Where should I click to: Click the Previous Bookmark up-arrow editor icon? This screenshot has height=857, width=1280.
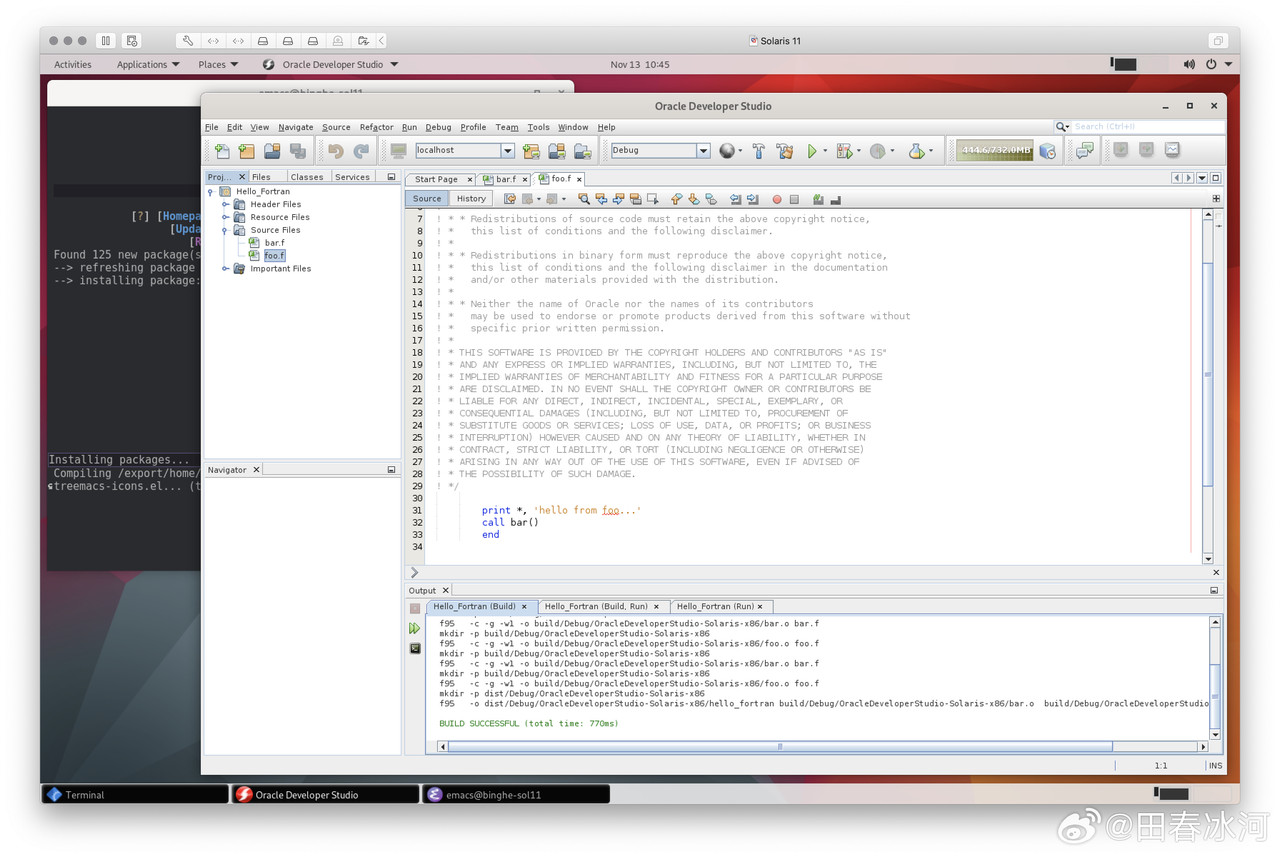(677, 199)
